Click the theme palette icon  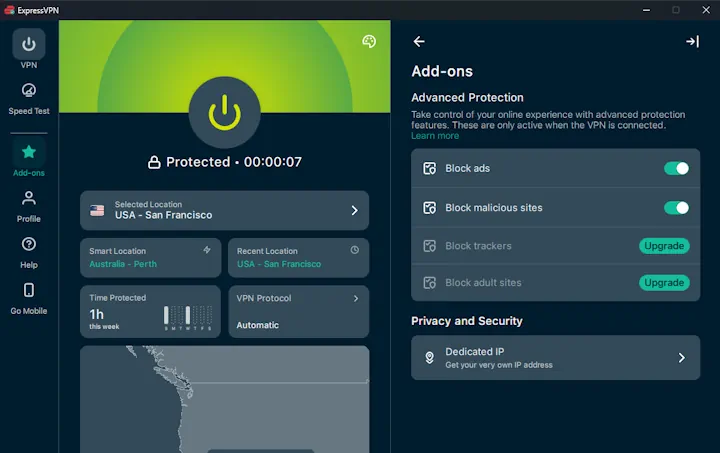pyautogui.click(x=369, y=41)
